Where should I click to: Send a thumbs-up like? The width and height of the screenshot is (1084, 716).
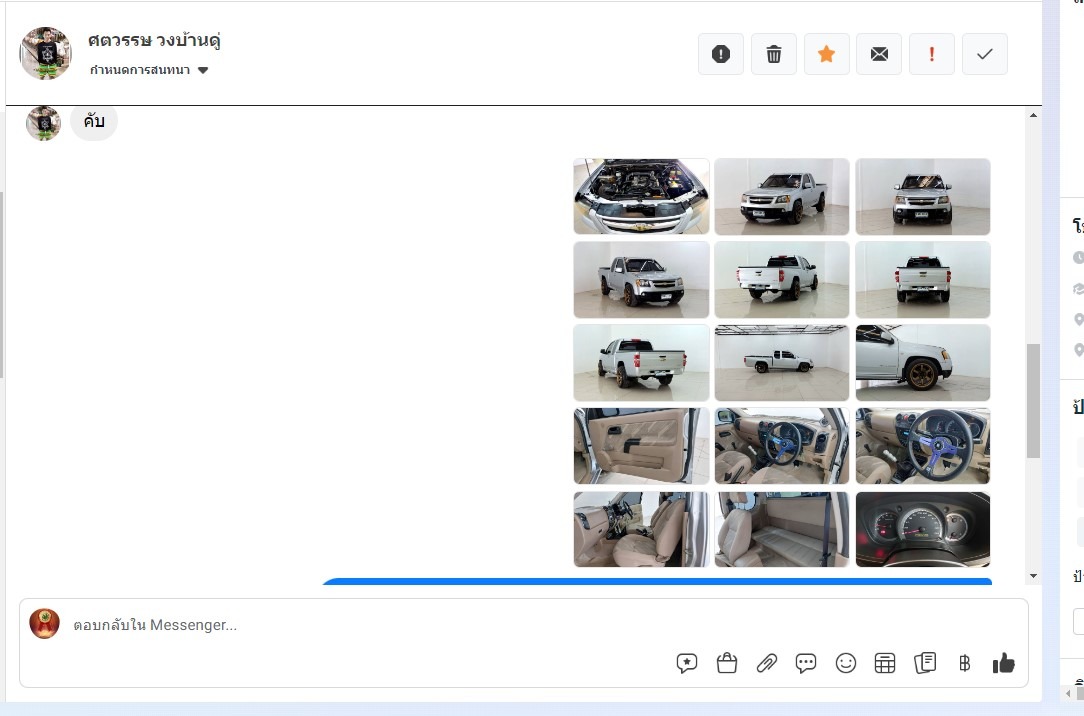pos(1003,663)
